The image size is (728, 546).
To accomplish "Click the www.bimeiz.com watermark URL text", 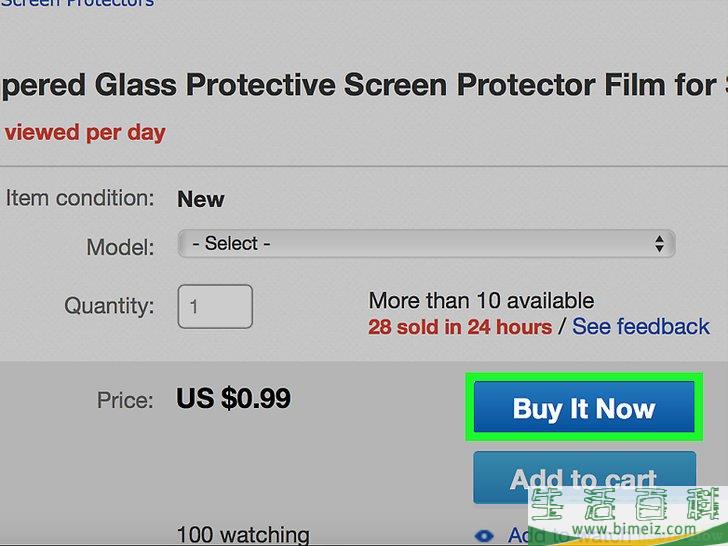I will point(634,529).
